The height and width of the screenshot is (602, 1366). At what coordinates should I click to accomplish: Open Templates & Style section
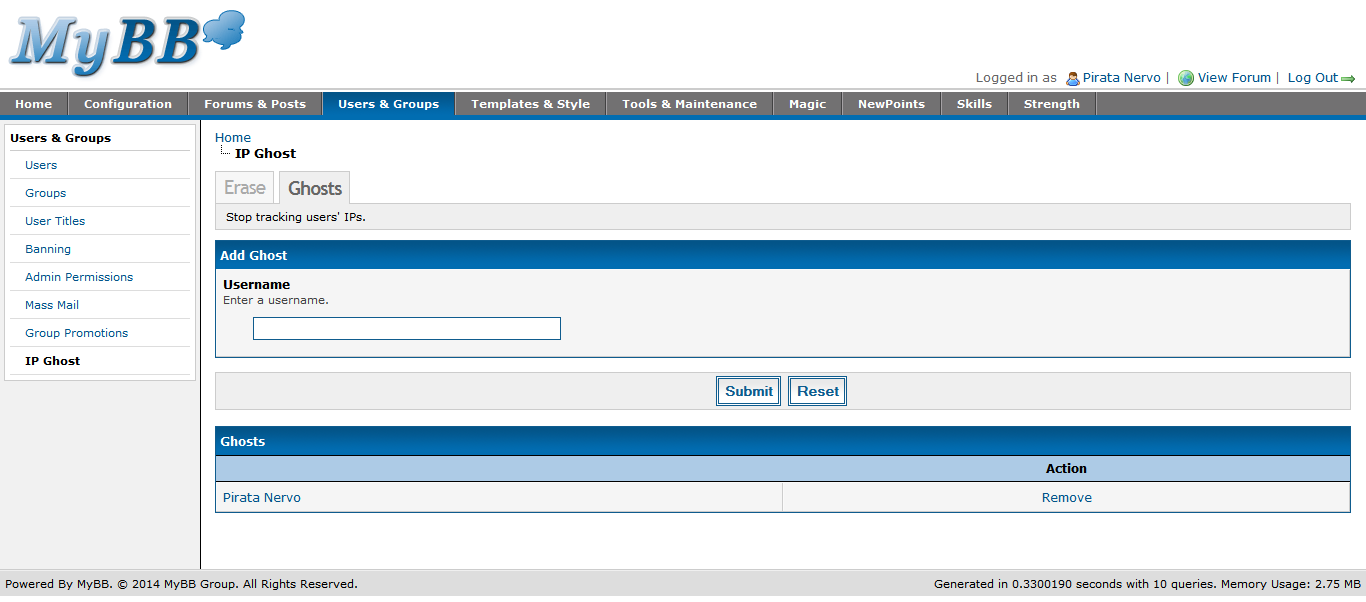[x=530, y=104]
